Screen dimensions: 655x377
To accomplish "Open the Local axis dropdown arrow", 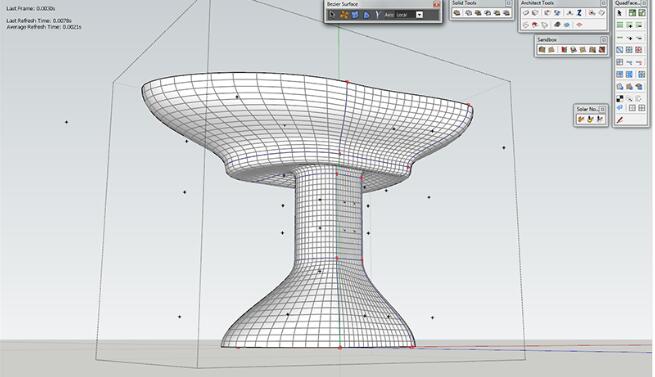I will tap(419, 15).
